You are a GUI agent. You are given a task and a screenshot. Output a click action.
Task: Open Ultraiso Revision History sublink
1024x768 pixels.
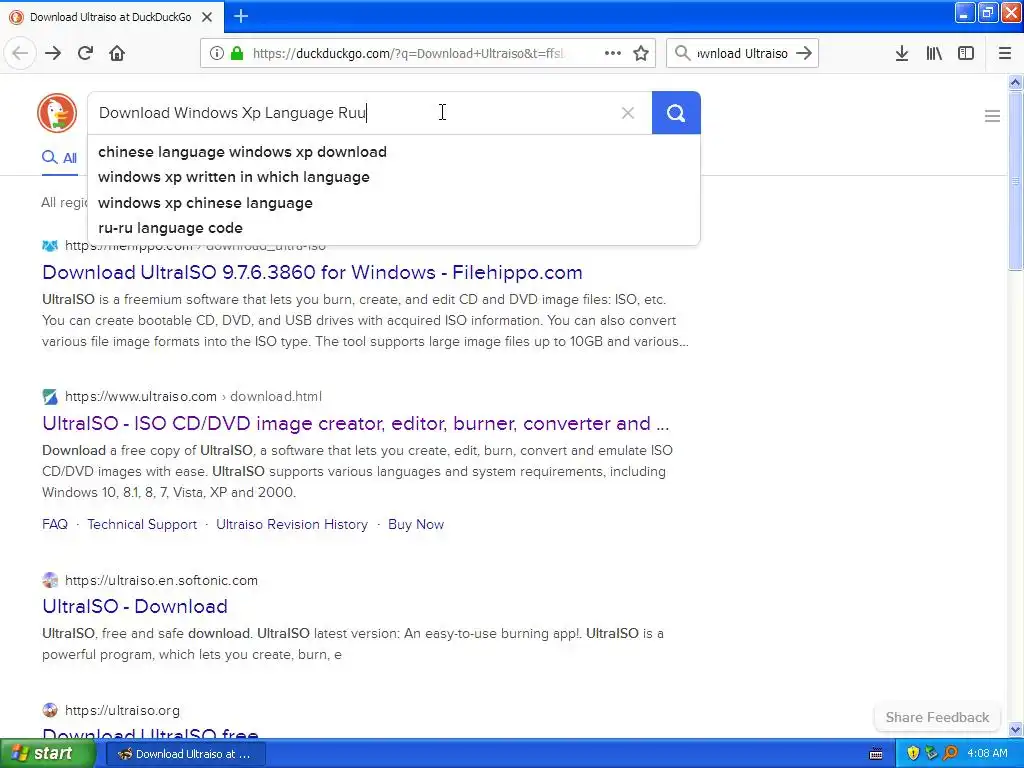[x=292, y=524]
